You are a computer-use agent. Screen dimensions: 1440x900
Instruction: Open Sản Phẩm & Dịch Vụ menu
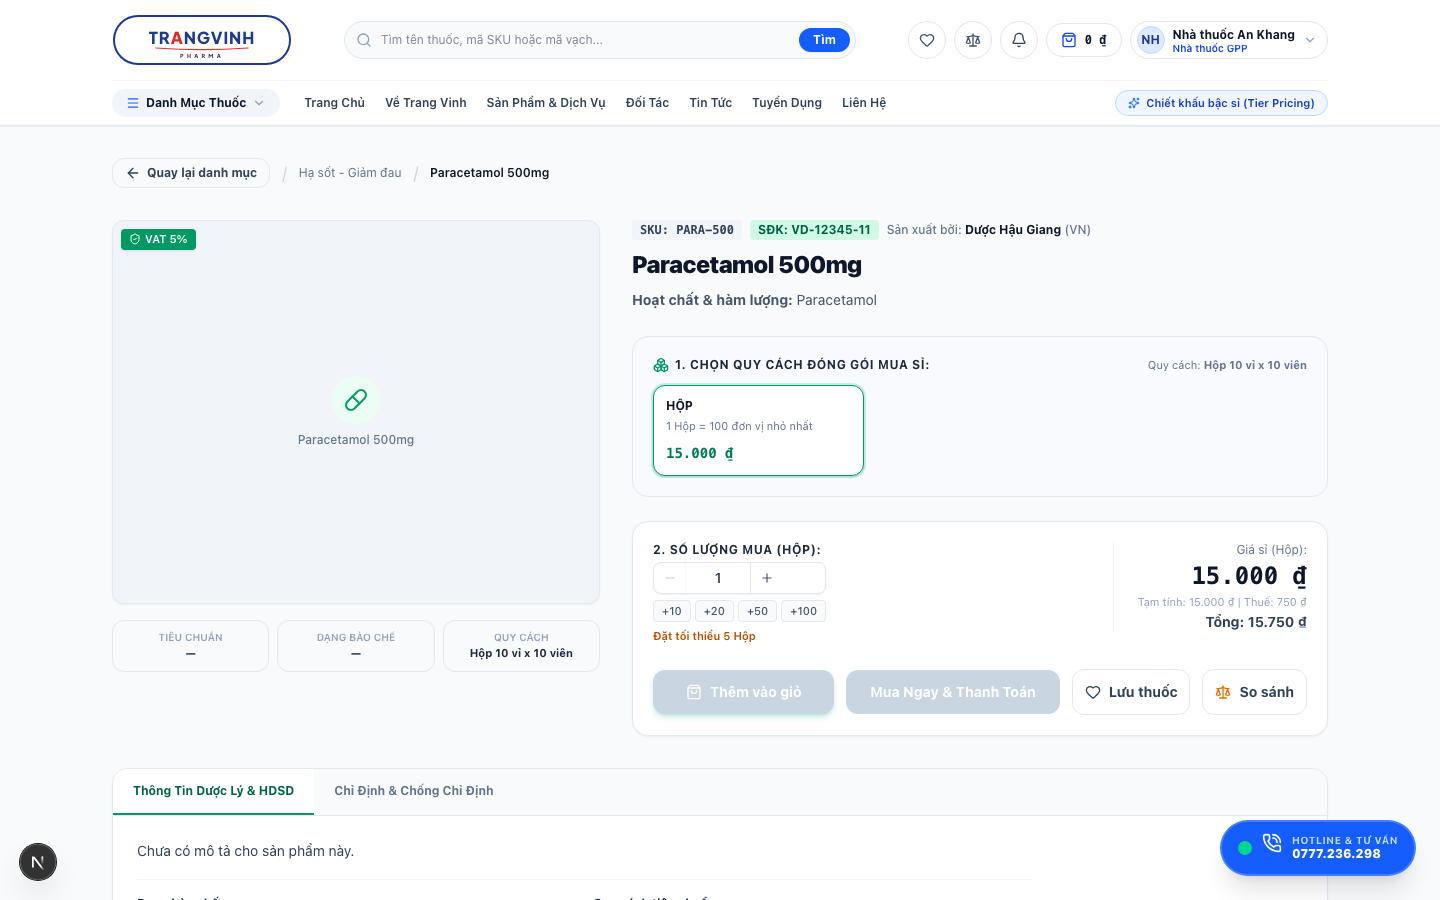click(546, 103)
